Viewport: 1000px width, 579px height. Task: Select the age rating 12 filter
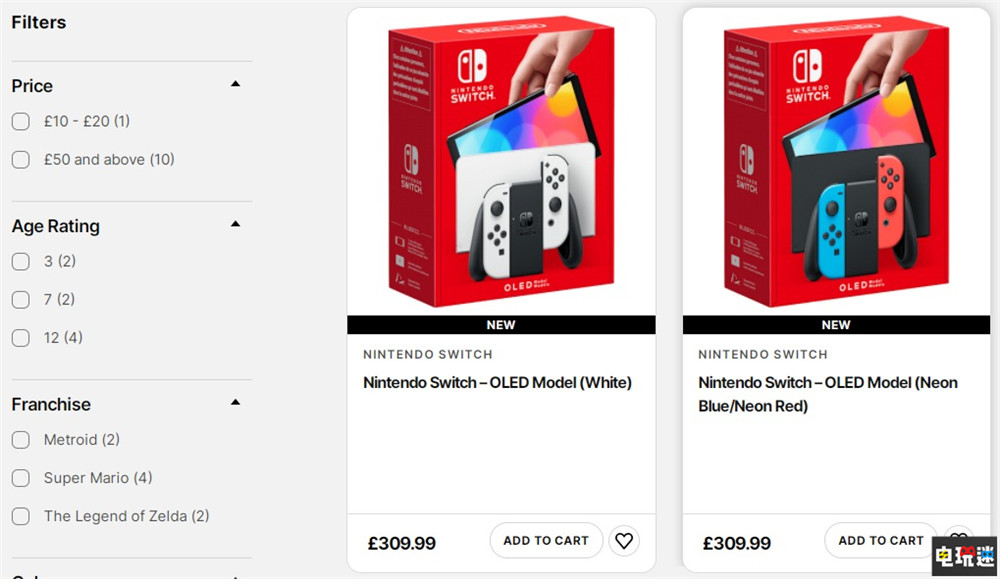pos(21,338)
